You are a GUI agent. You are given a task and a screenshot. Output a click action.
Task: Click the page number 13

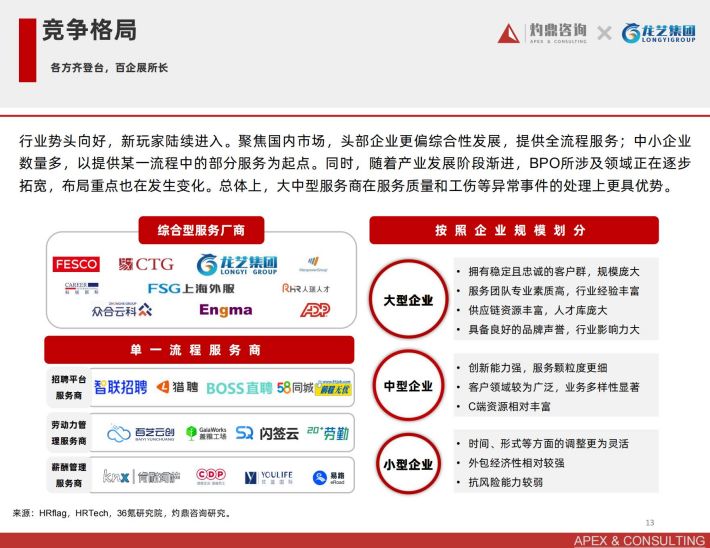pyautogui.click(x=650, y=523)
